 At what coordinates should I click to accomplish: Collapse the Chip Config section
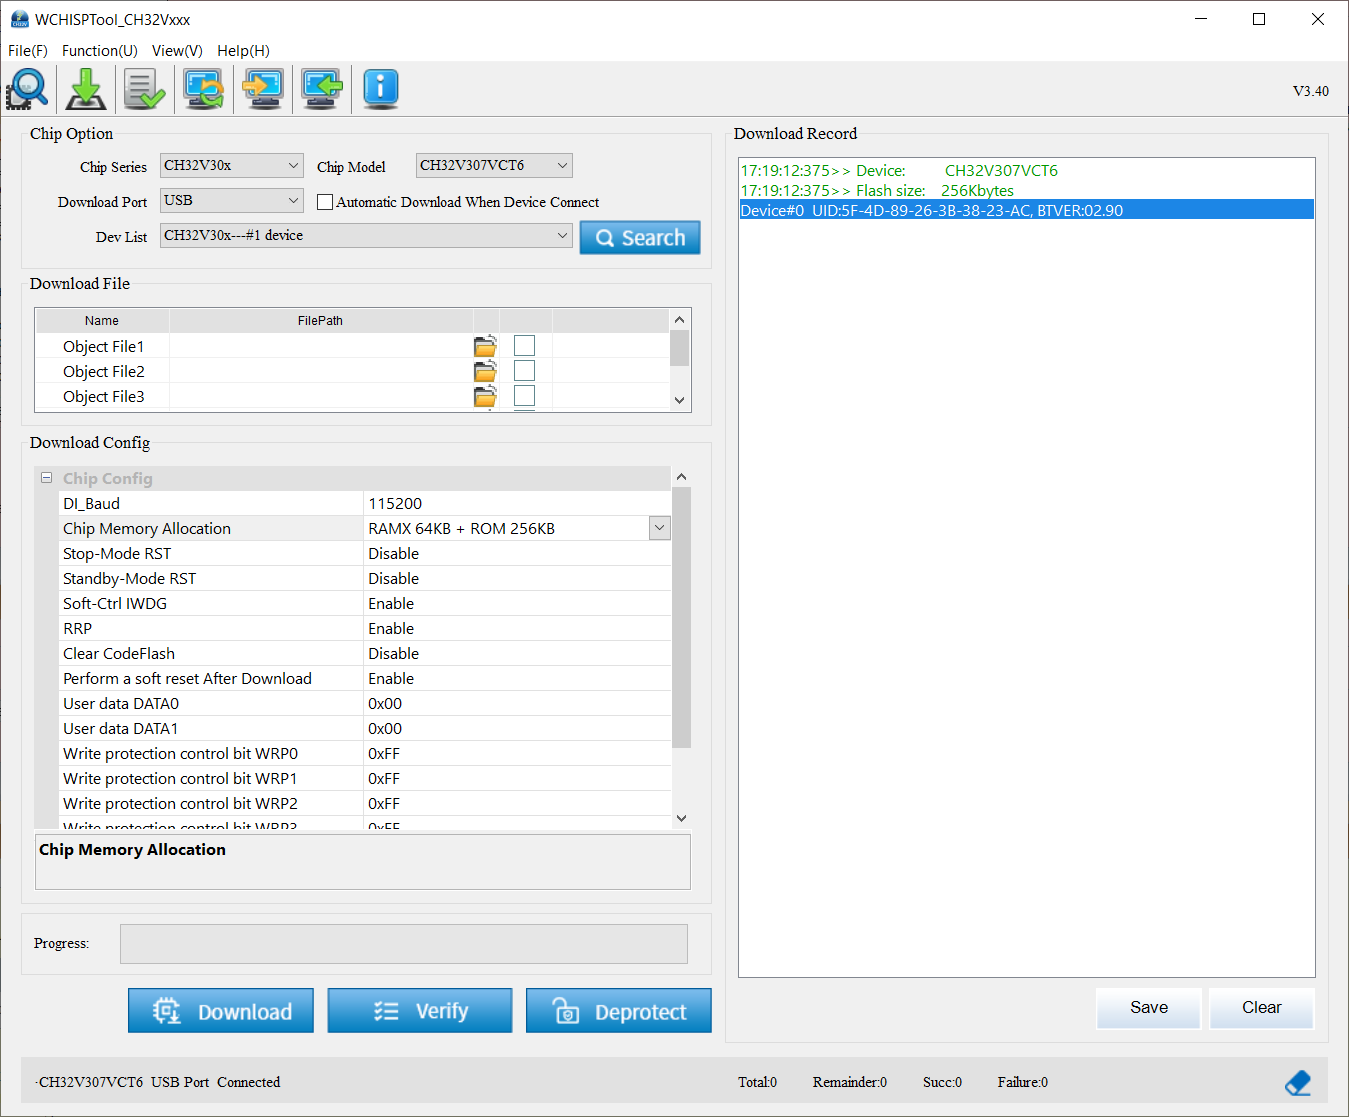click(x=46, y=478)
